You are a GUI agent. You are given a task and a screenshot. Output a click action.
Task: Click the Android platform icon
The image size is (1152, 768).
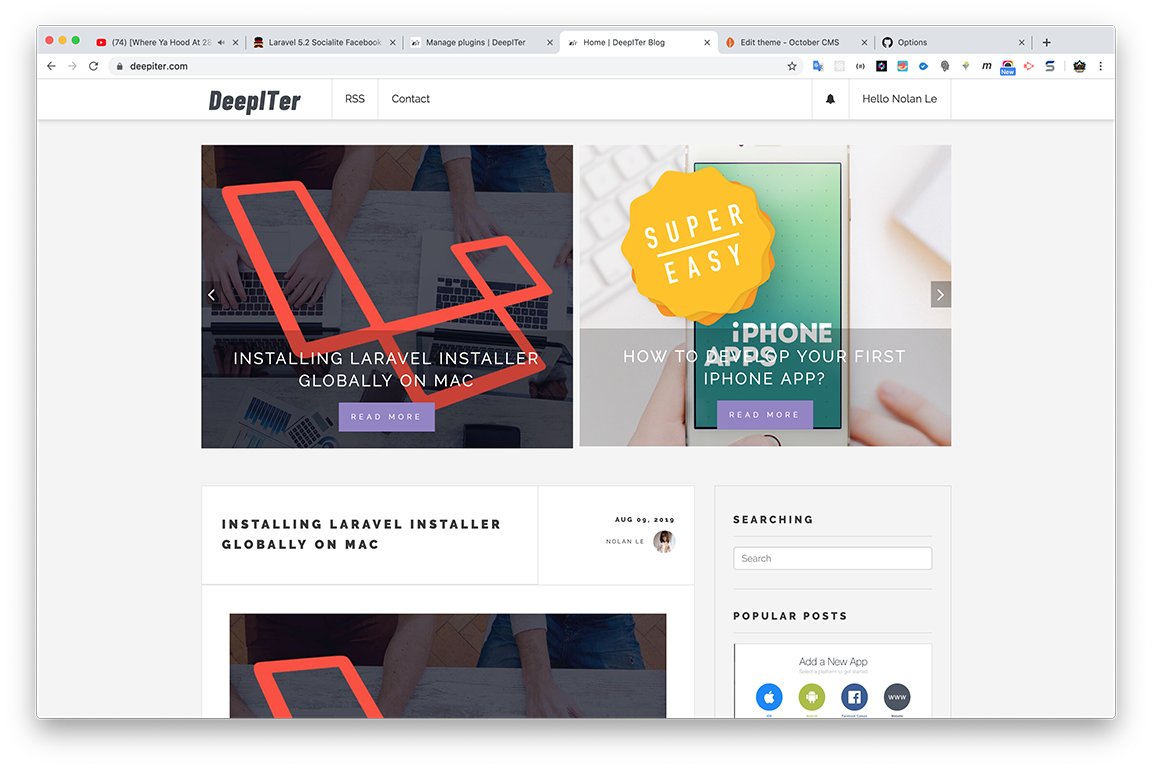coord(812,697)
